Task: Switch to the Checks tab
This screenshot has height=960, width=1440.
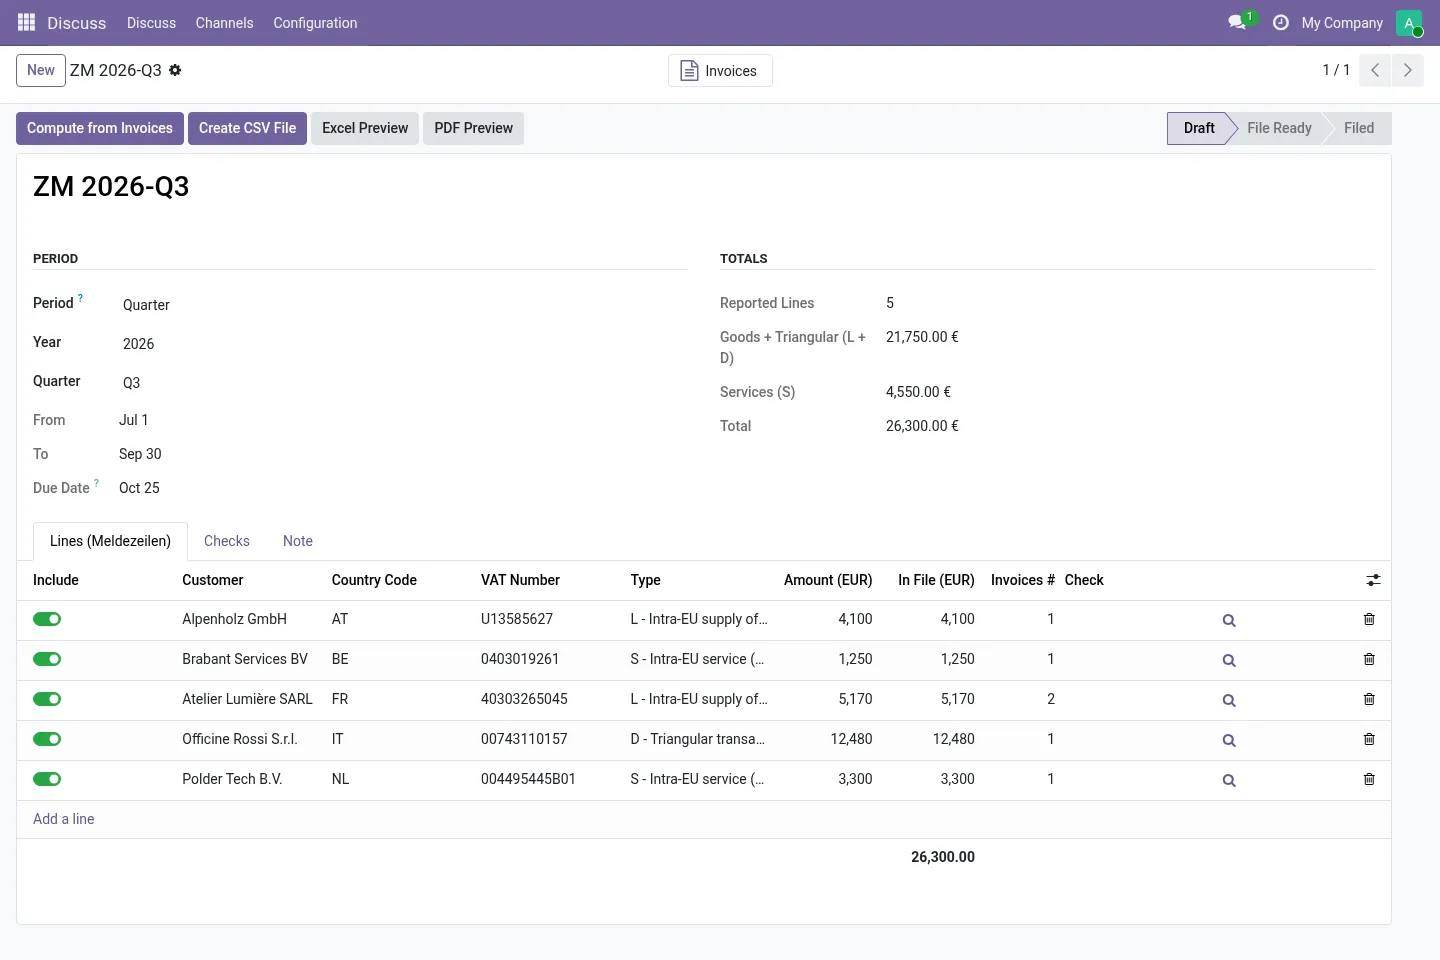Action: tap(227, 541)
